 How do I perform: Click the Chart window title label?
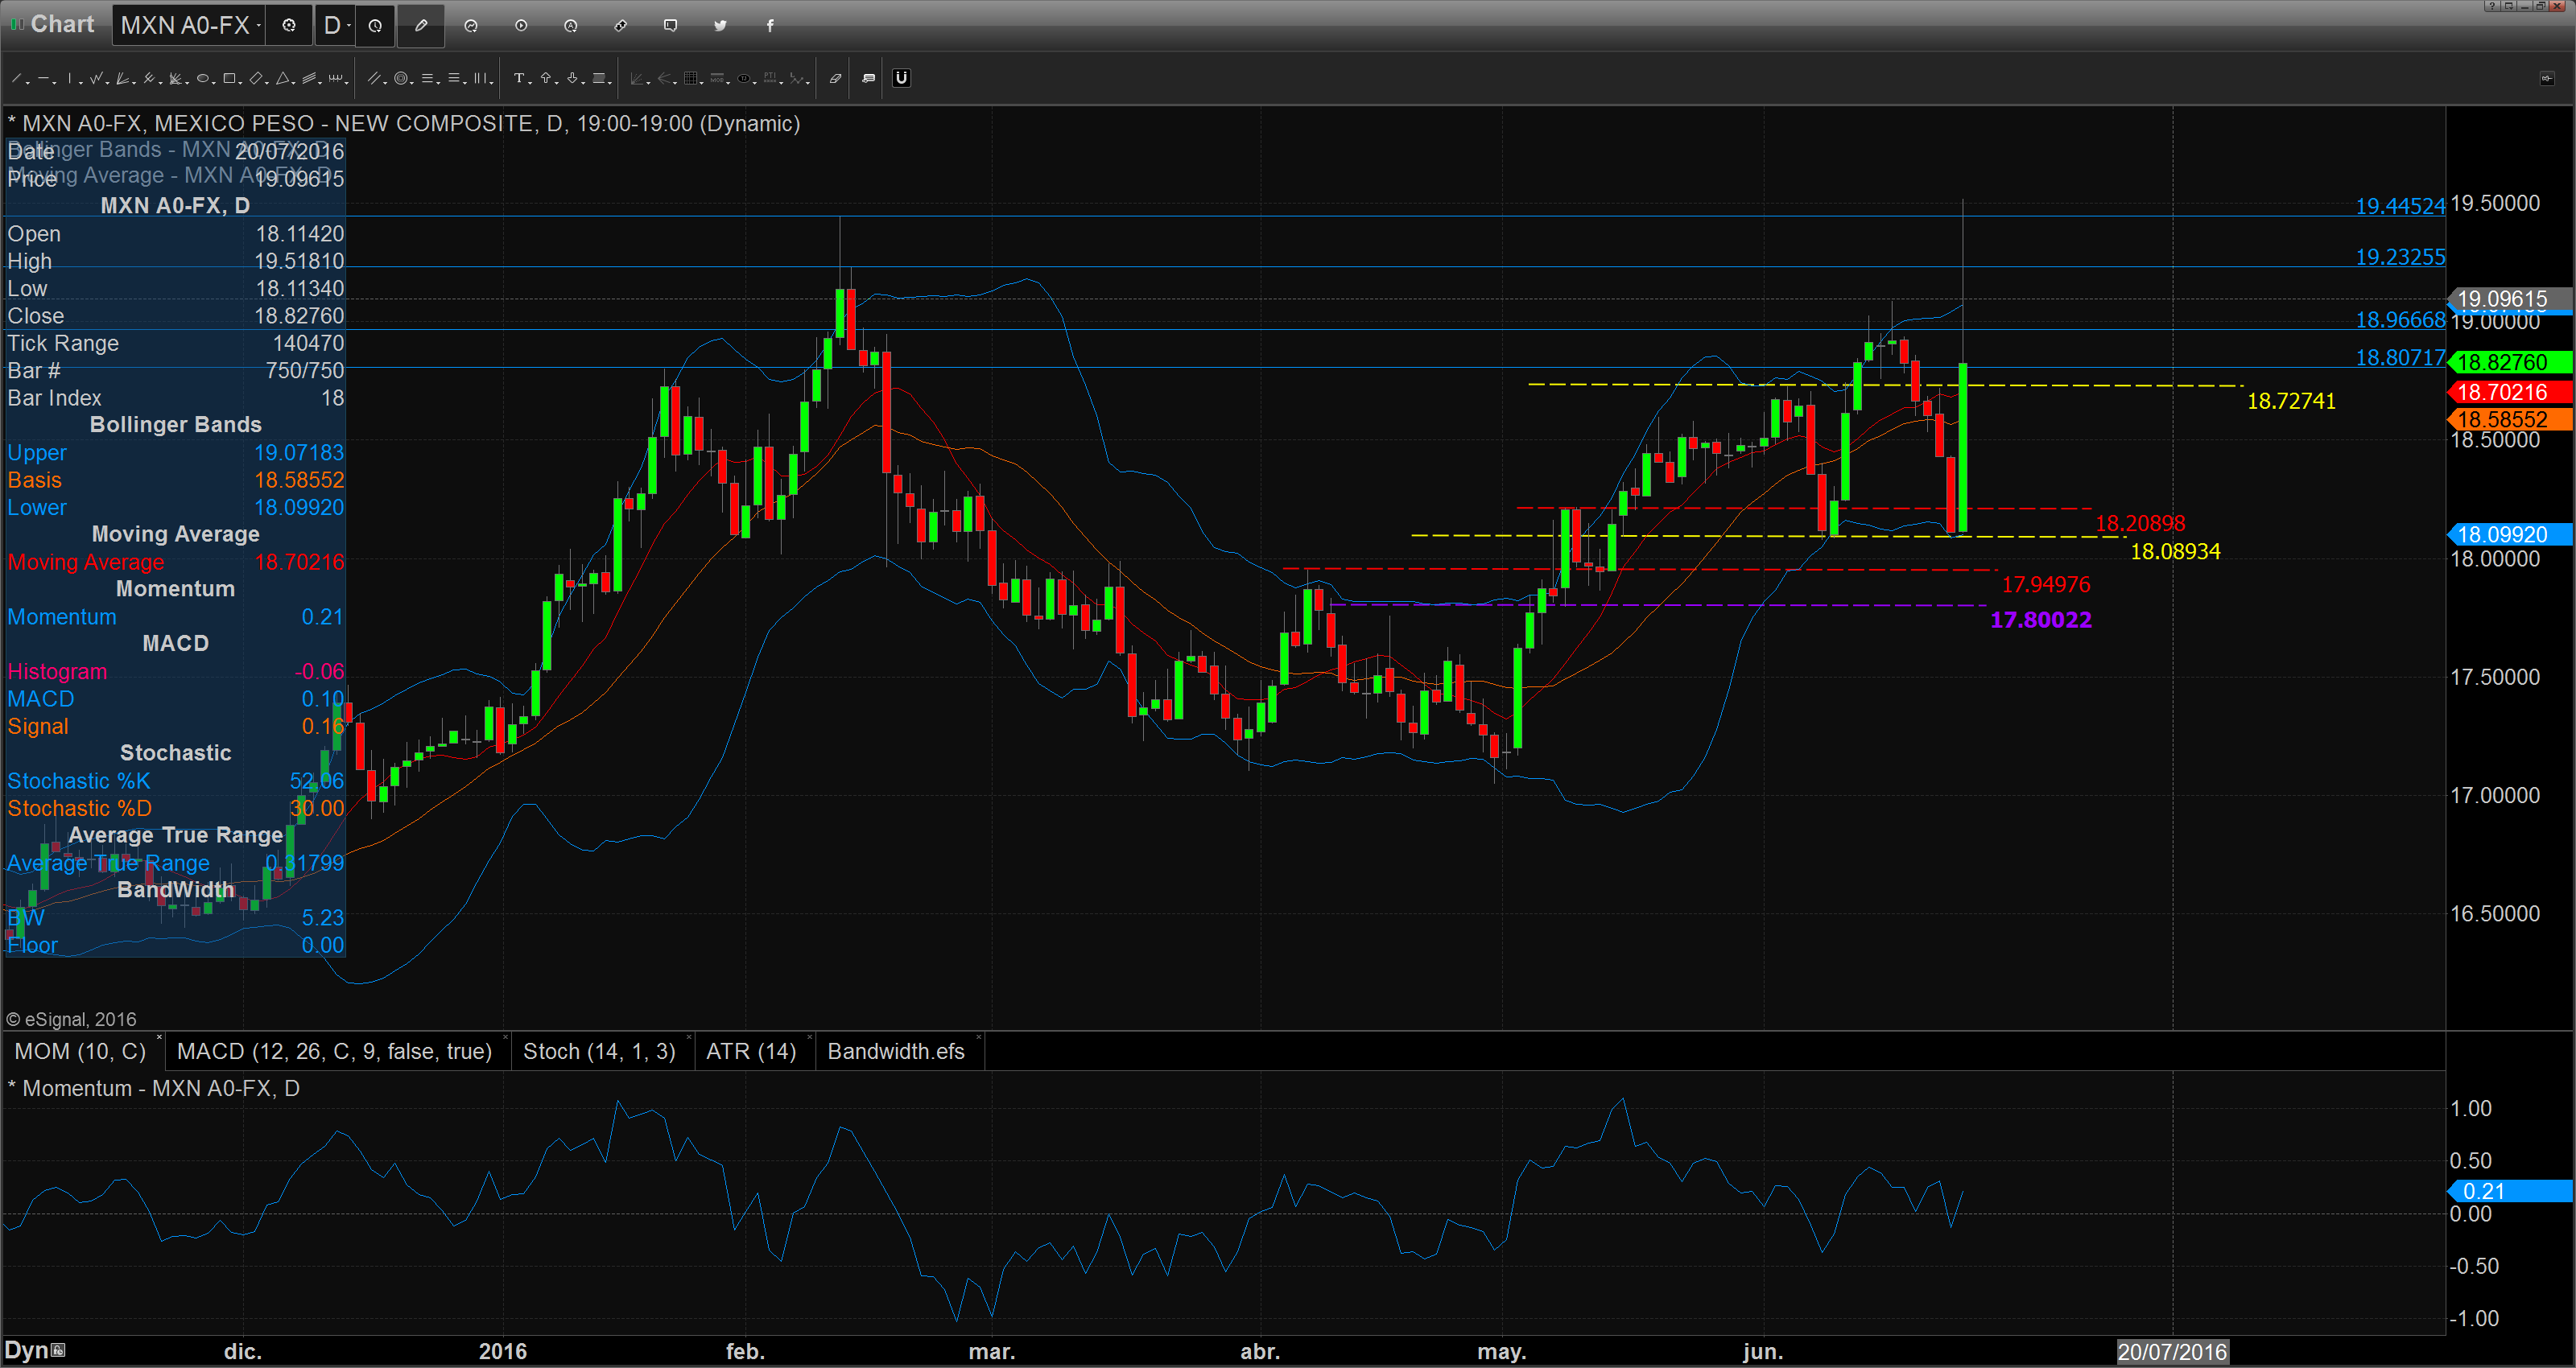(62, 24)
